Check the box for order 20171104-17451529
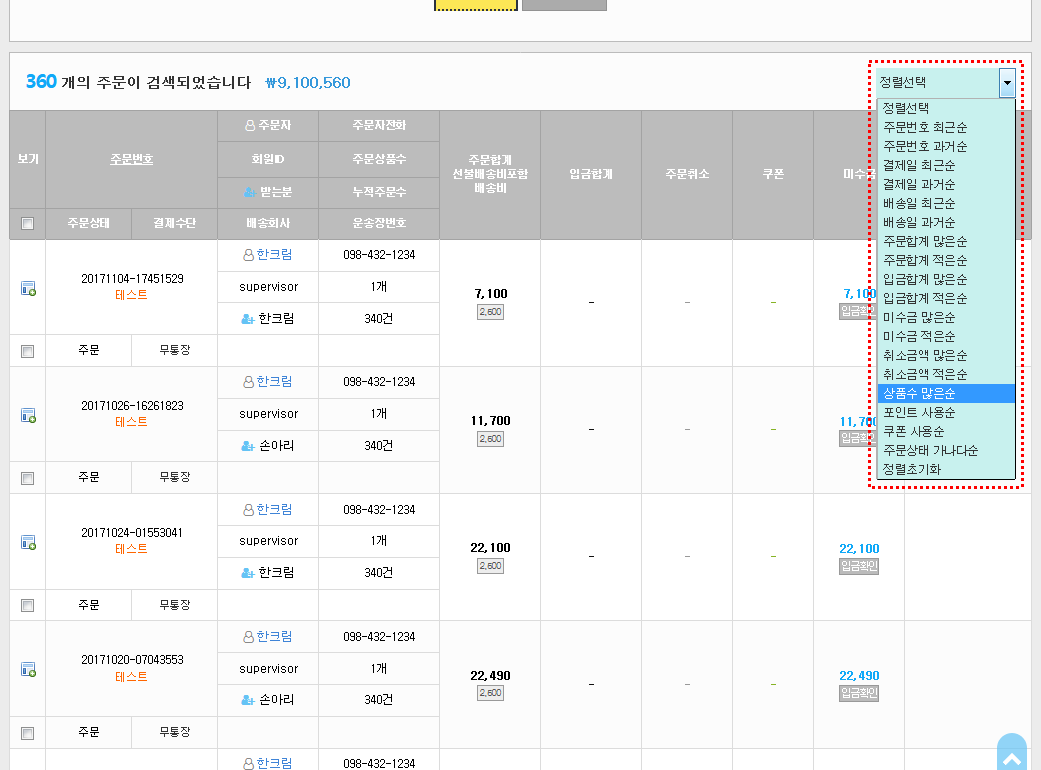The height and width of the screenshot is (770, 1041). pos(27,351)
